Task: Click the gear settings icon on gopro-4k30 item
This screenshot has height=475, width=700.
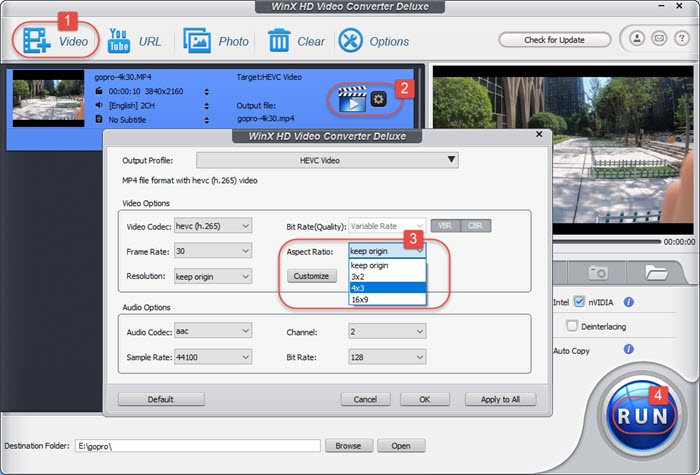Action: coord(377,98)
